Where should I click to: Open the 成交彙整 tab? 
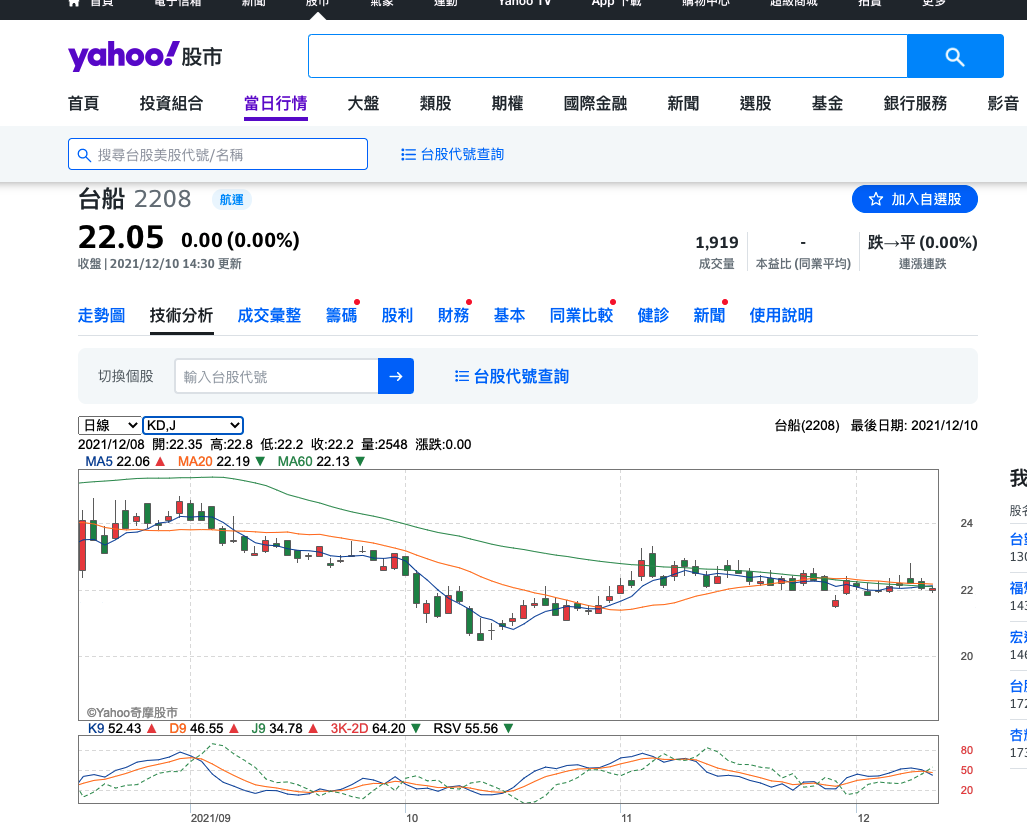point(269,315)
